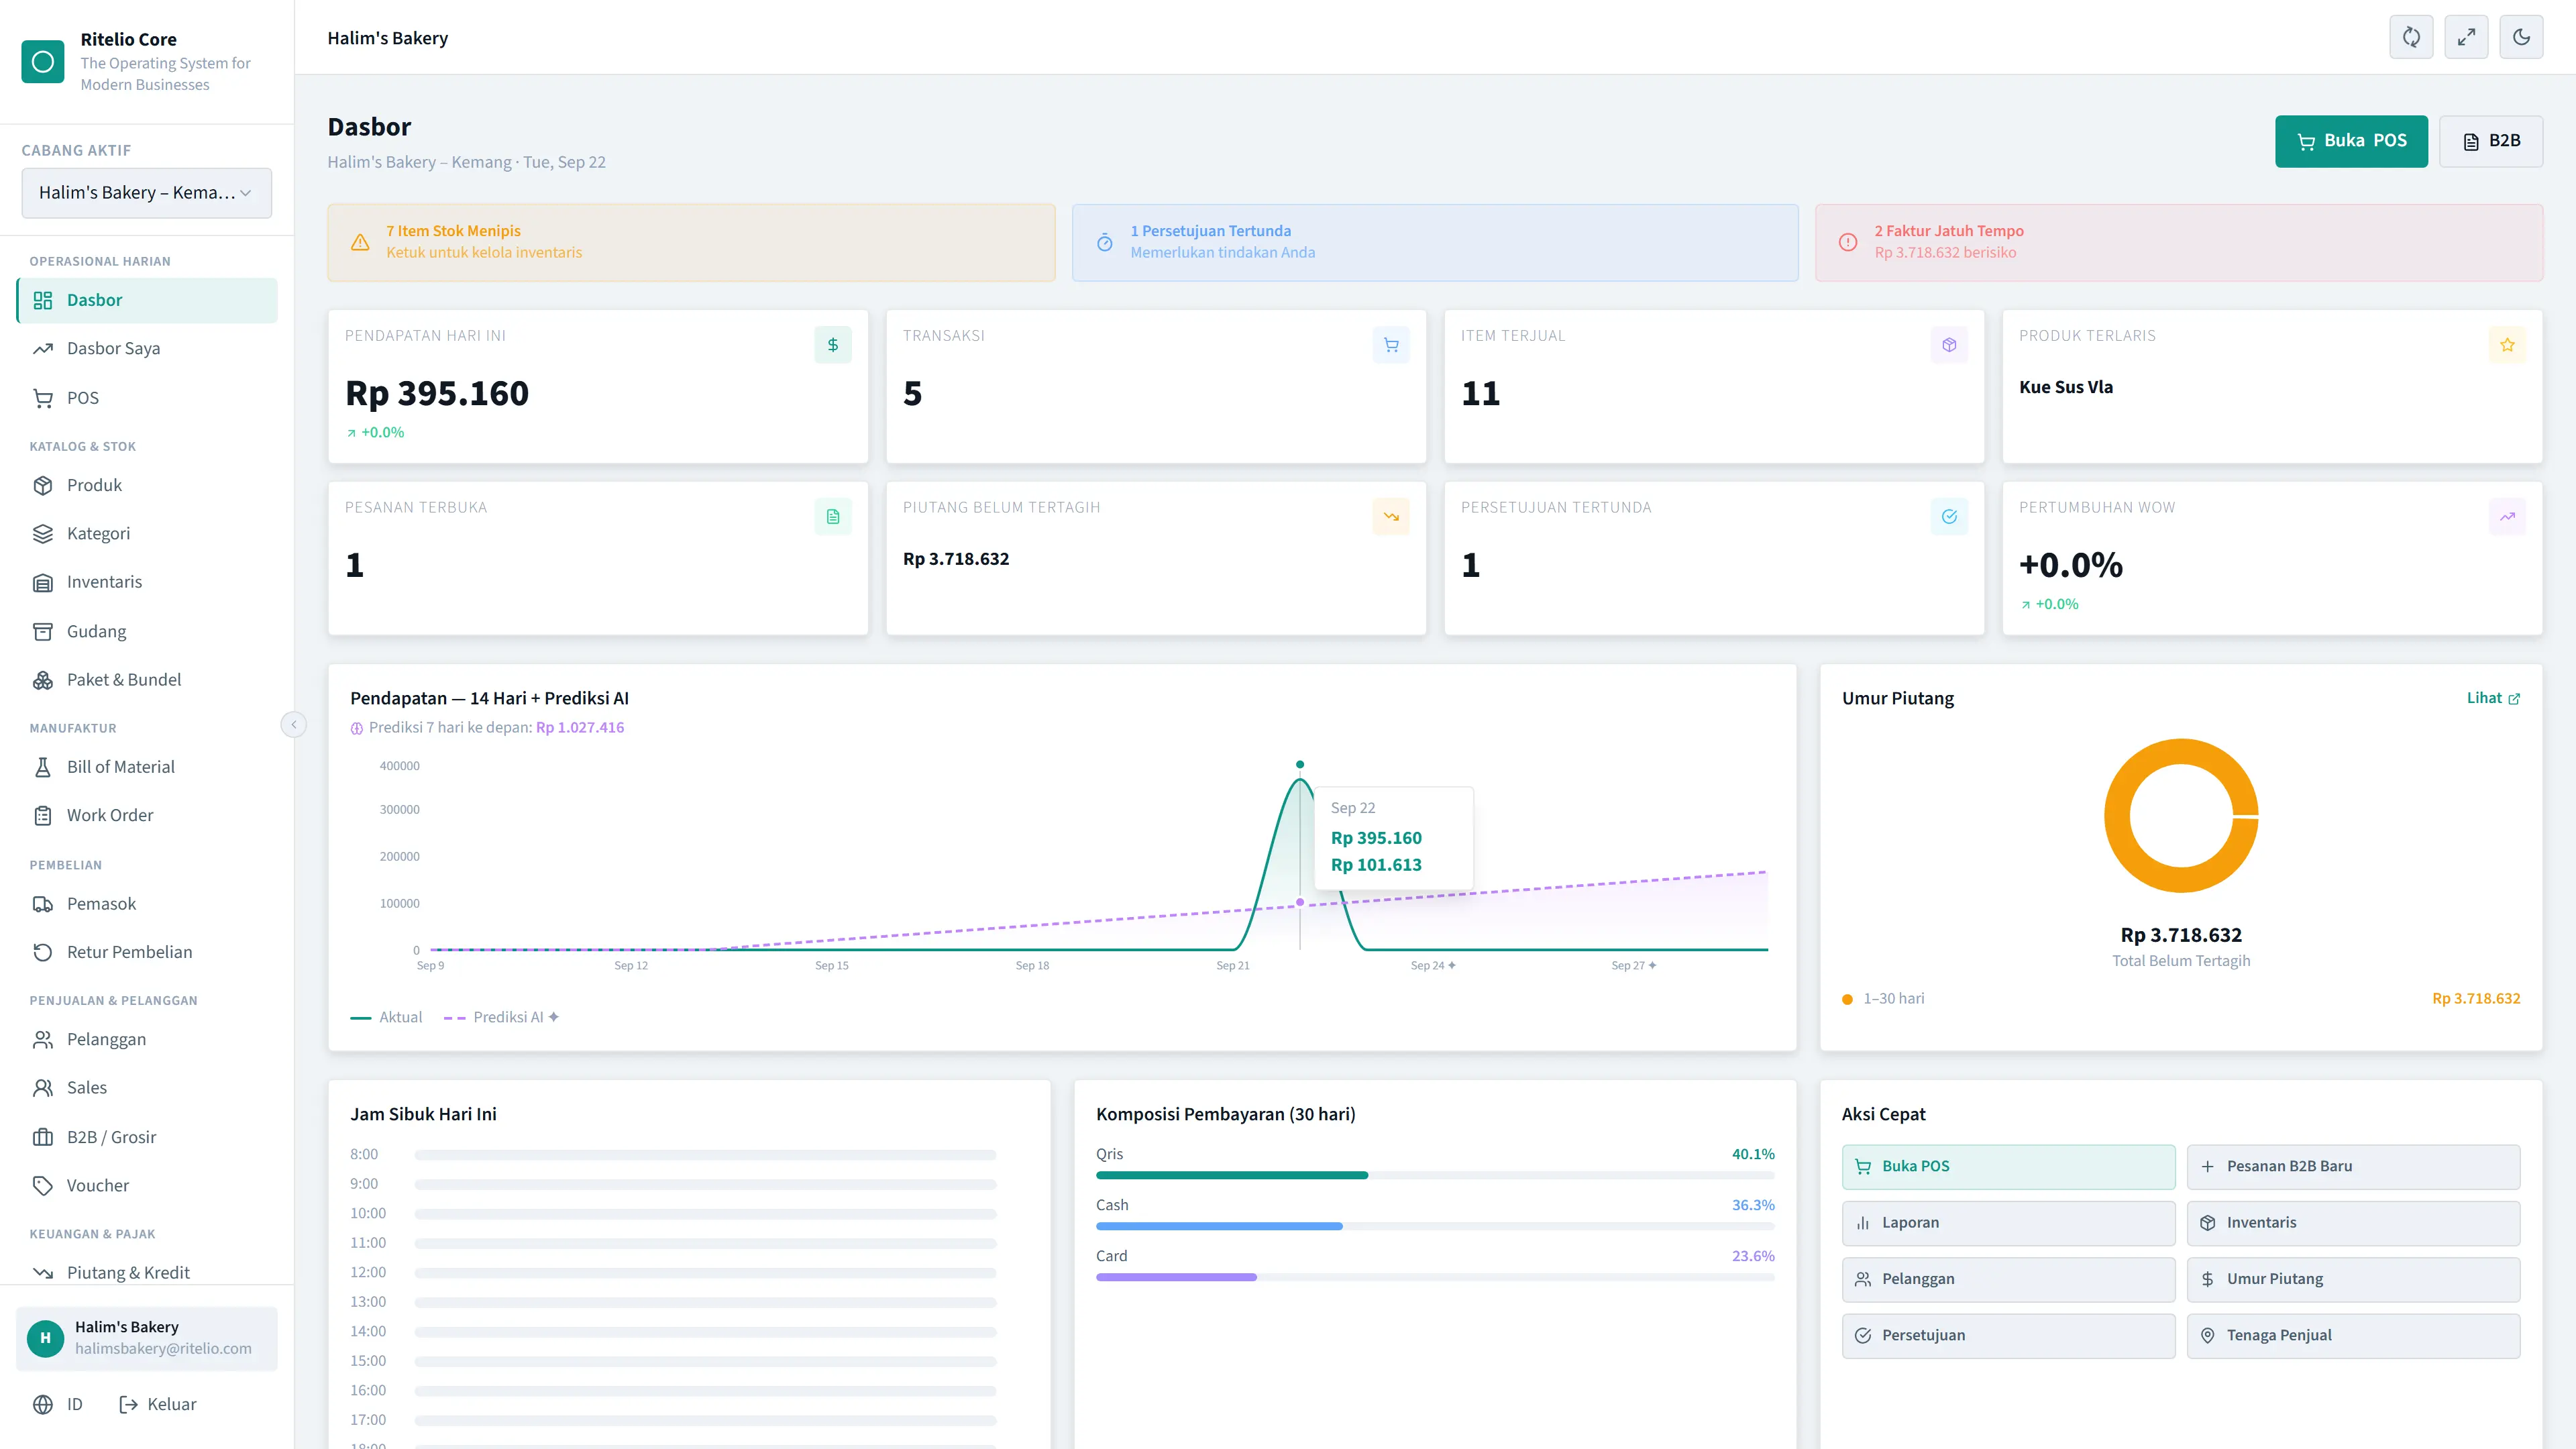This screenshot has height=1449, width=2576.
Task: Click the star icon on Produk Terlaris card
Action: 2507,345
